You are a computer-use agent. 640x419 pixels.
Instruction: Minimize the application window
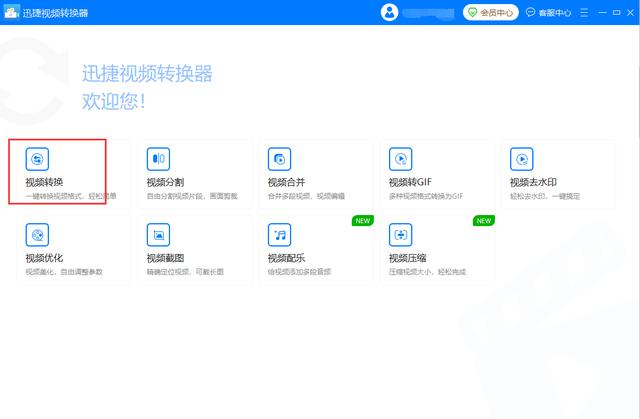pyautogui.click(x=604, y=13)
